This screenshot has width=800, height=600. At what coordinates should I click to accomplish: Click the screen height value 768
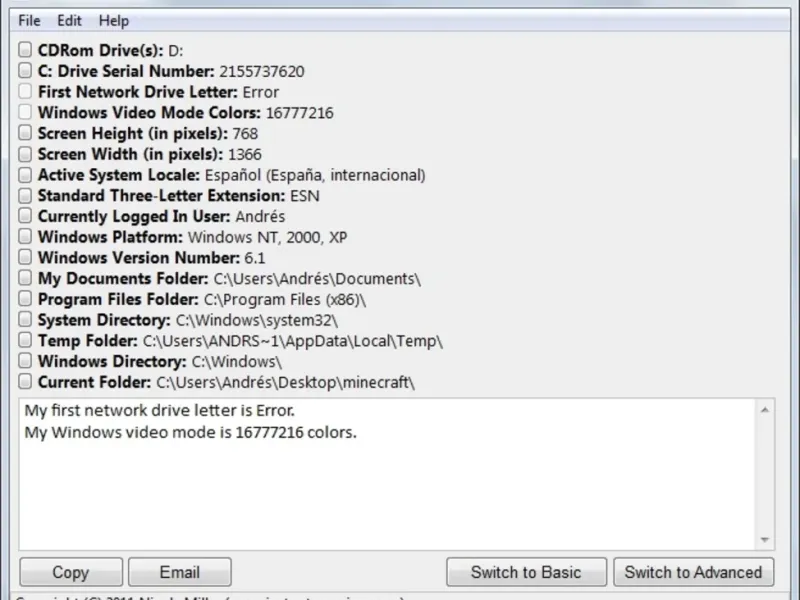point(245,134)
